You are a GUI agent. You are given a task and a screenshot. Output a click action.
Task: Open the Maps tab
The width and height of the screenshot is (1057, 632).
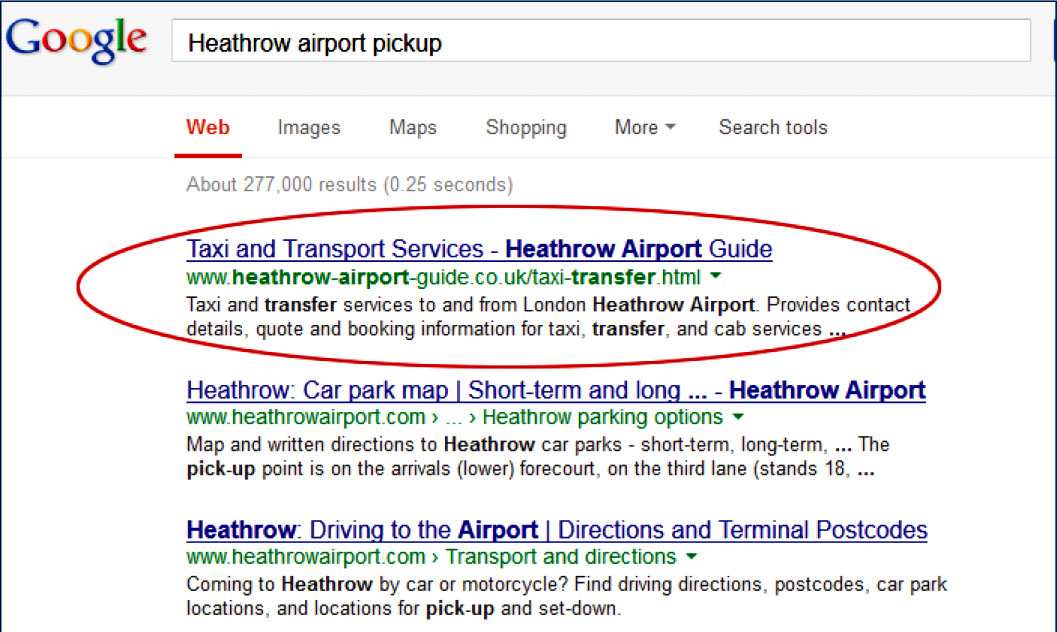[x=413, y=127]
